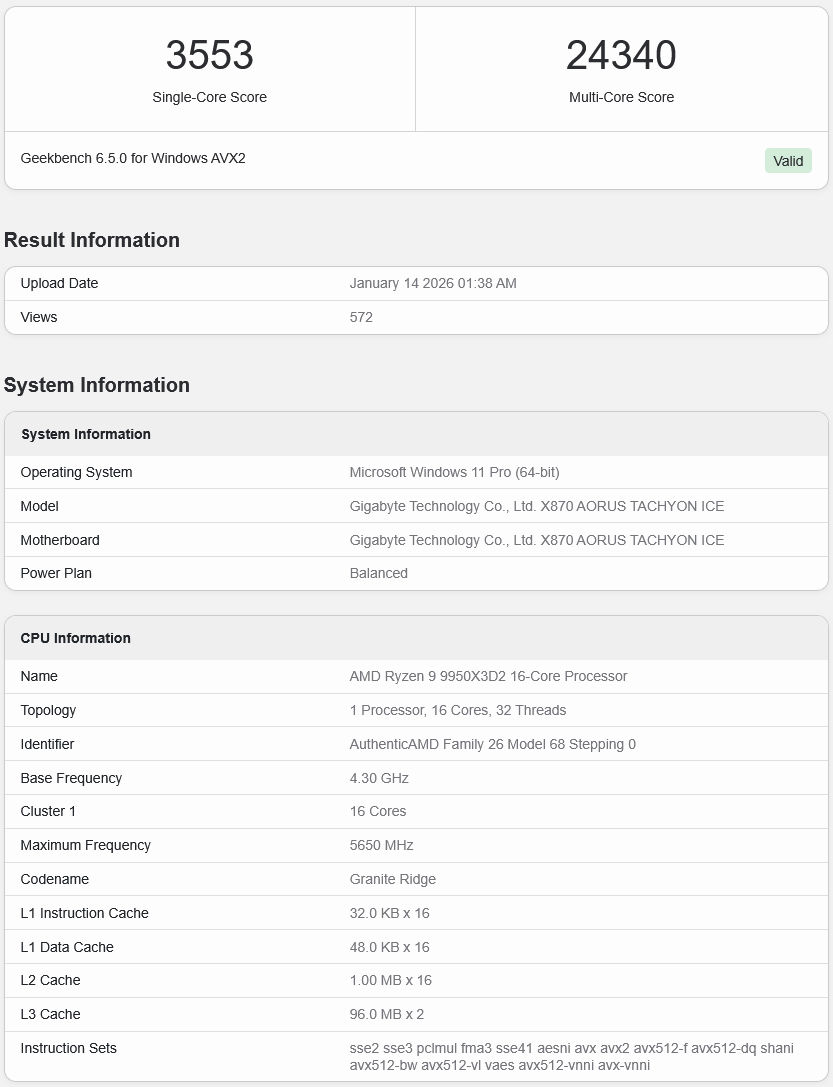Click the Single-Core Score label
The width and height of the screenshot is (833, 1087).
209,97
